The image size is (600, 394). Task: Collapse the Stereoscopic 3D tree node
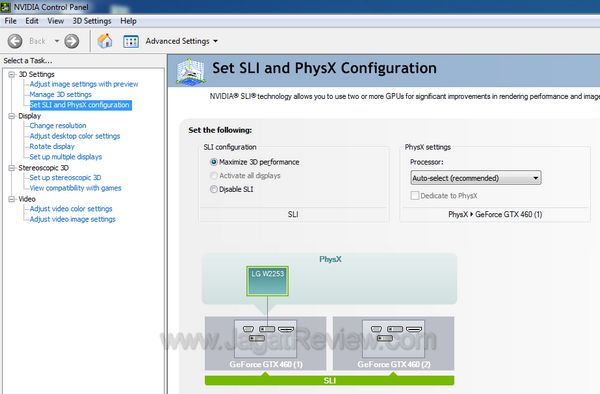tap(12, 168)
